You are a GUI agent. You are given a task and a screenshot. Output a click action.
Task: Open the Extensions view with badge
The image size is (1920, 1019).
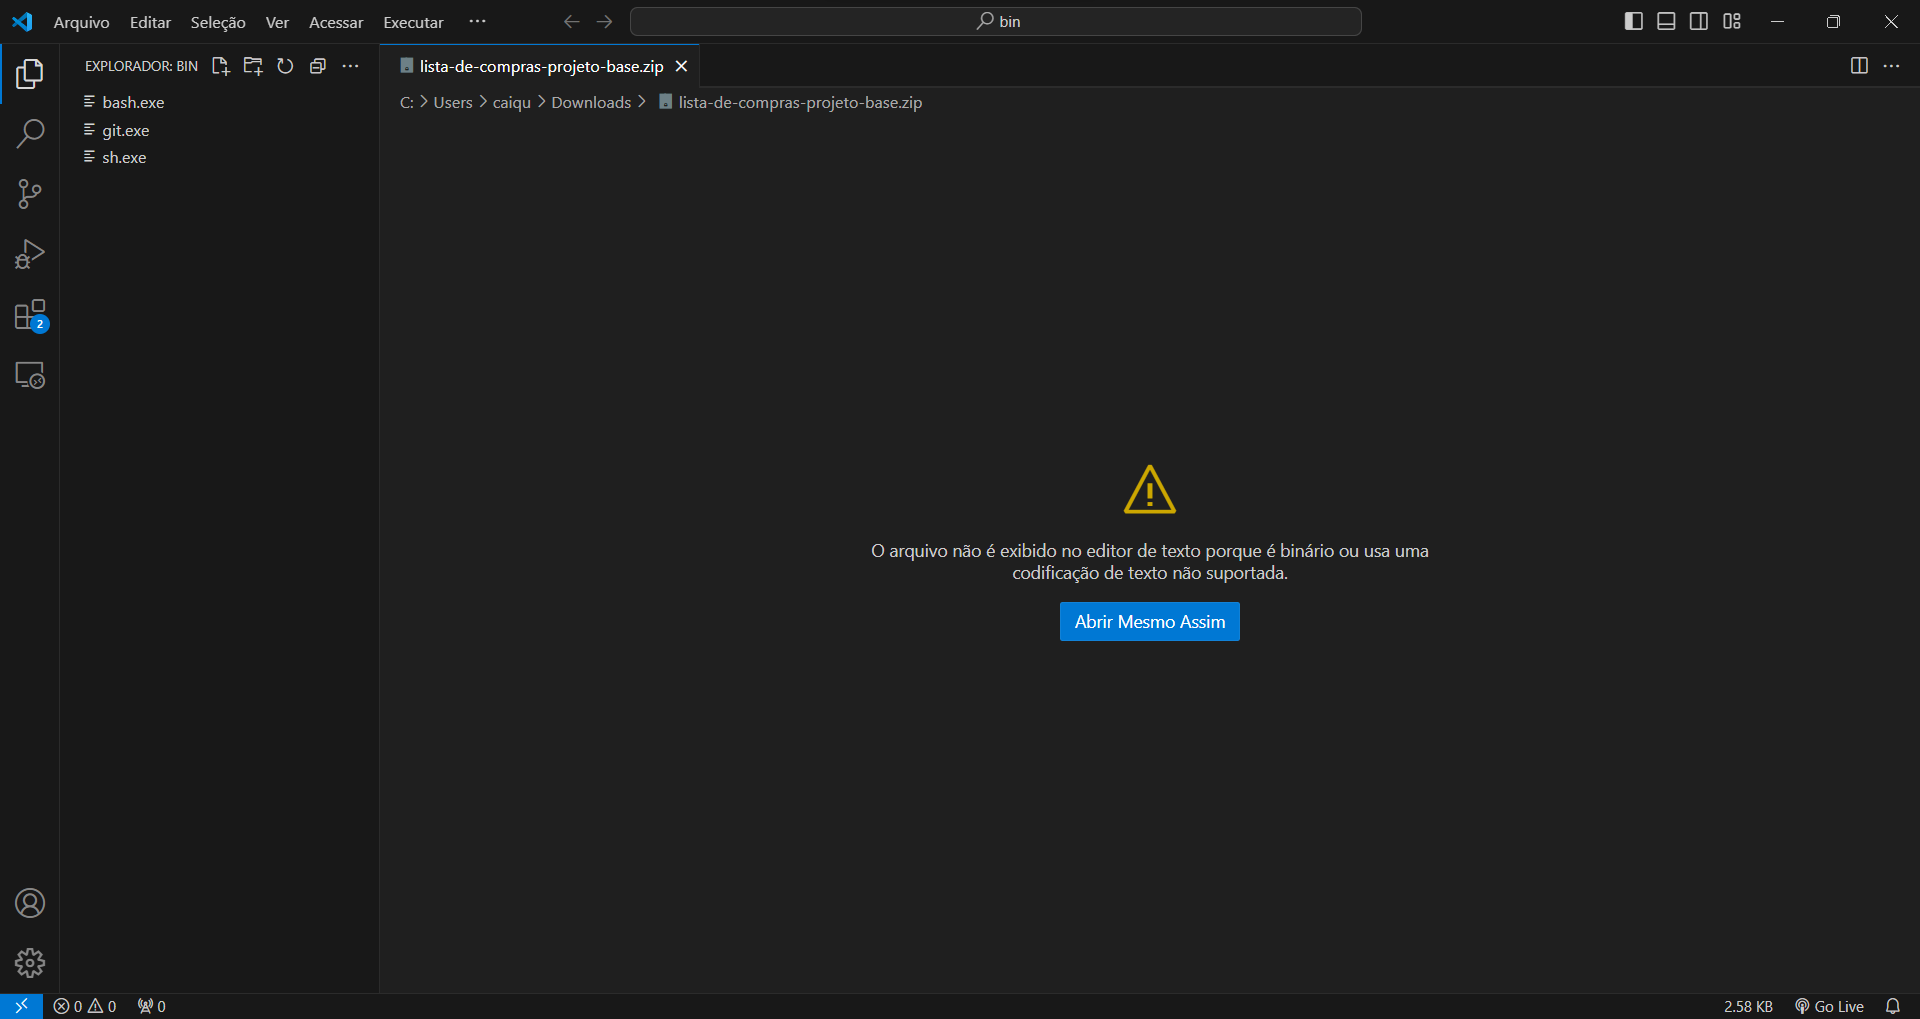click(x=30, y=315)
